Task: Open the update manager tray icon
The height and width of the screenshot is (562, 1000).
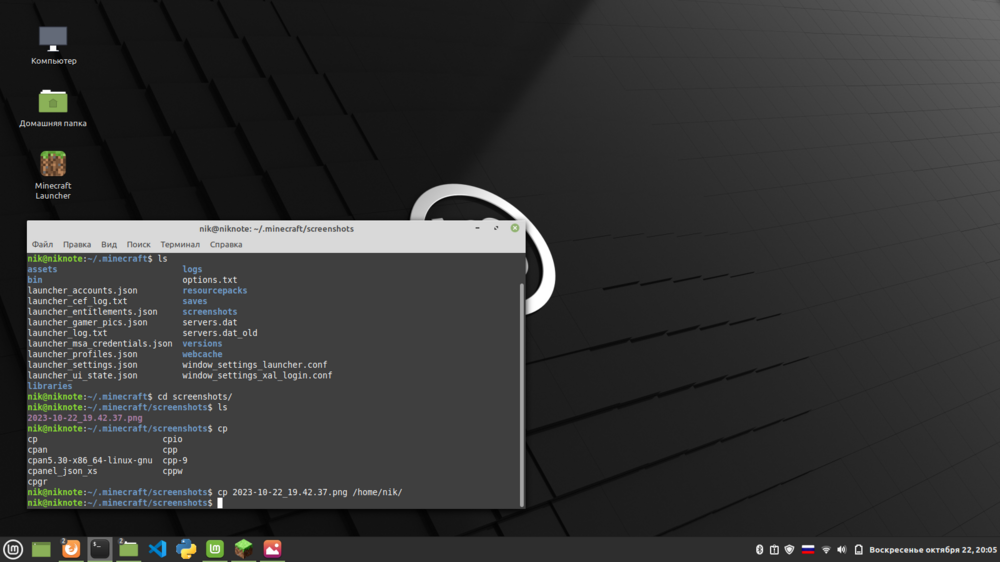Action: coord(774,549)
